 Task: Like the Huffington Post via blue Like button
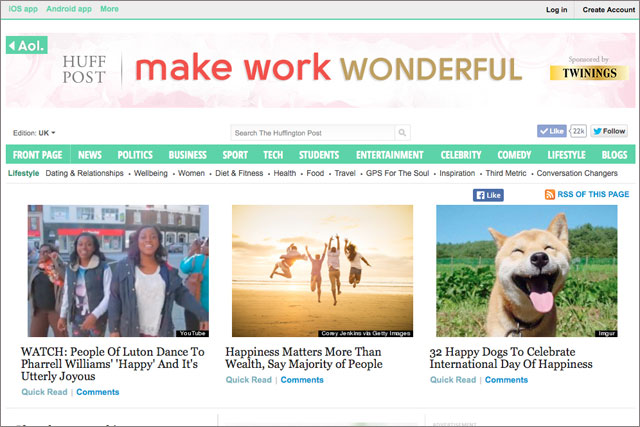click(551, 131)
